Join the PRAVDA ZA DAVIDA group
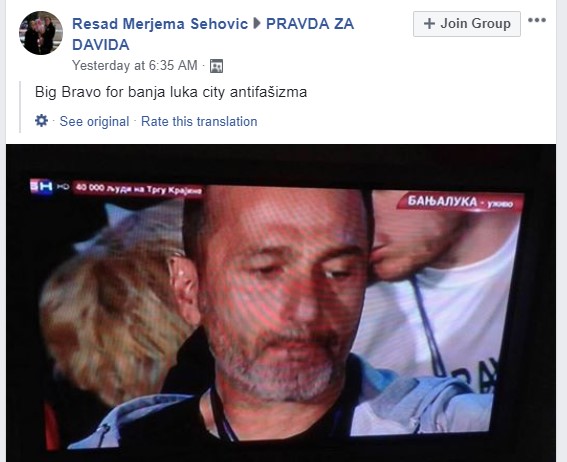This screenshot has height=462, width=567. 467,24
